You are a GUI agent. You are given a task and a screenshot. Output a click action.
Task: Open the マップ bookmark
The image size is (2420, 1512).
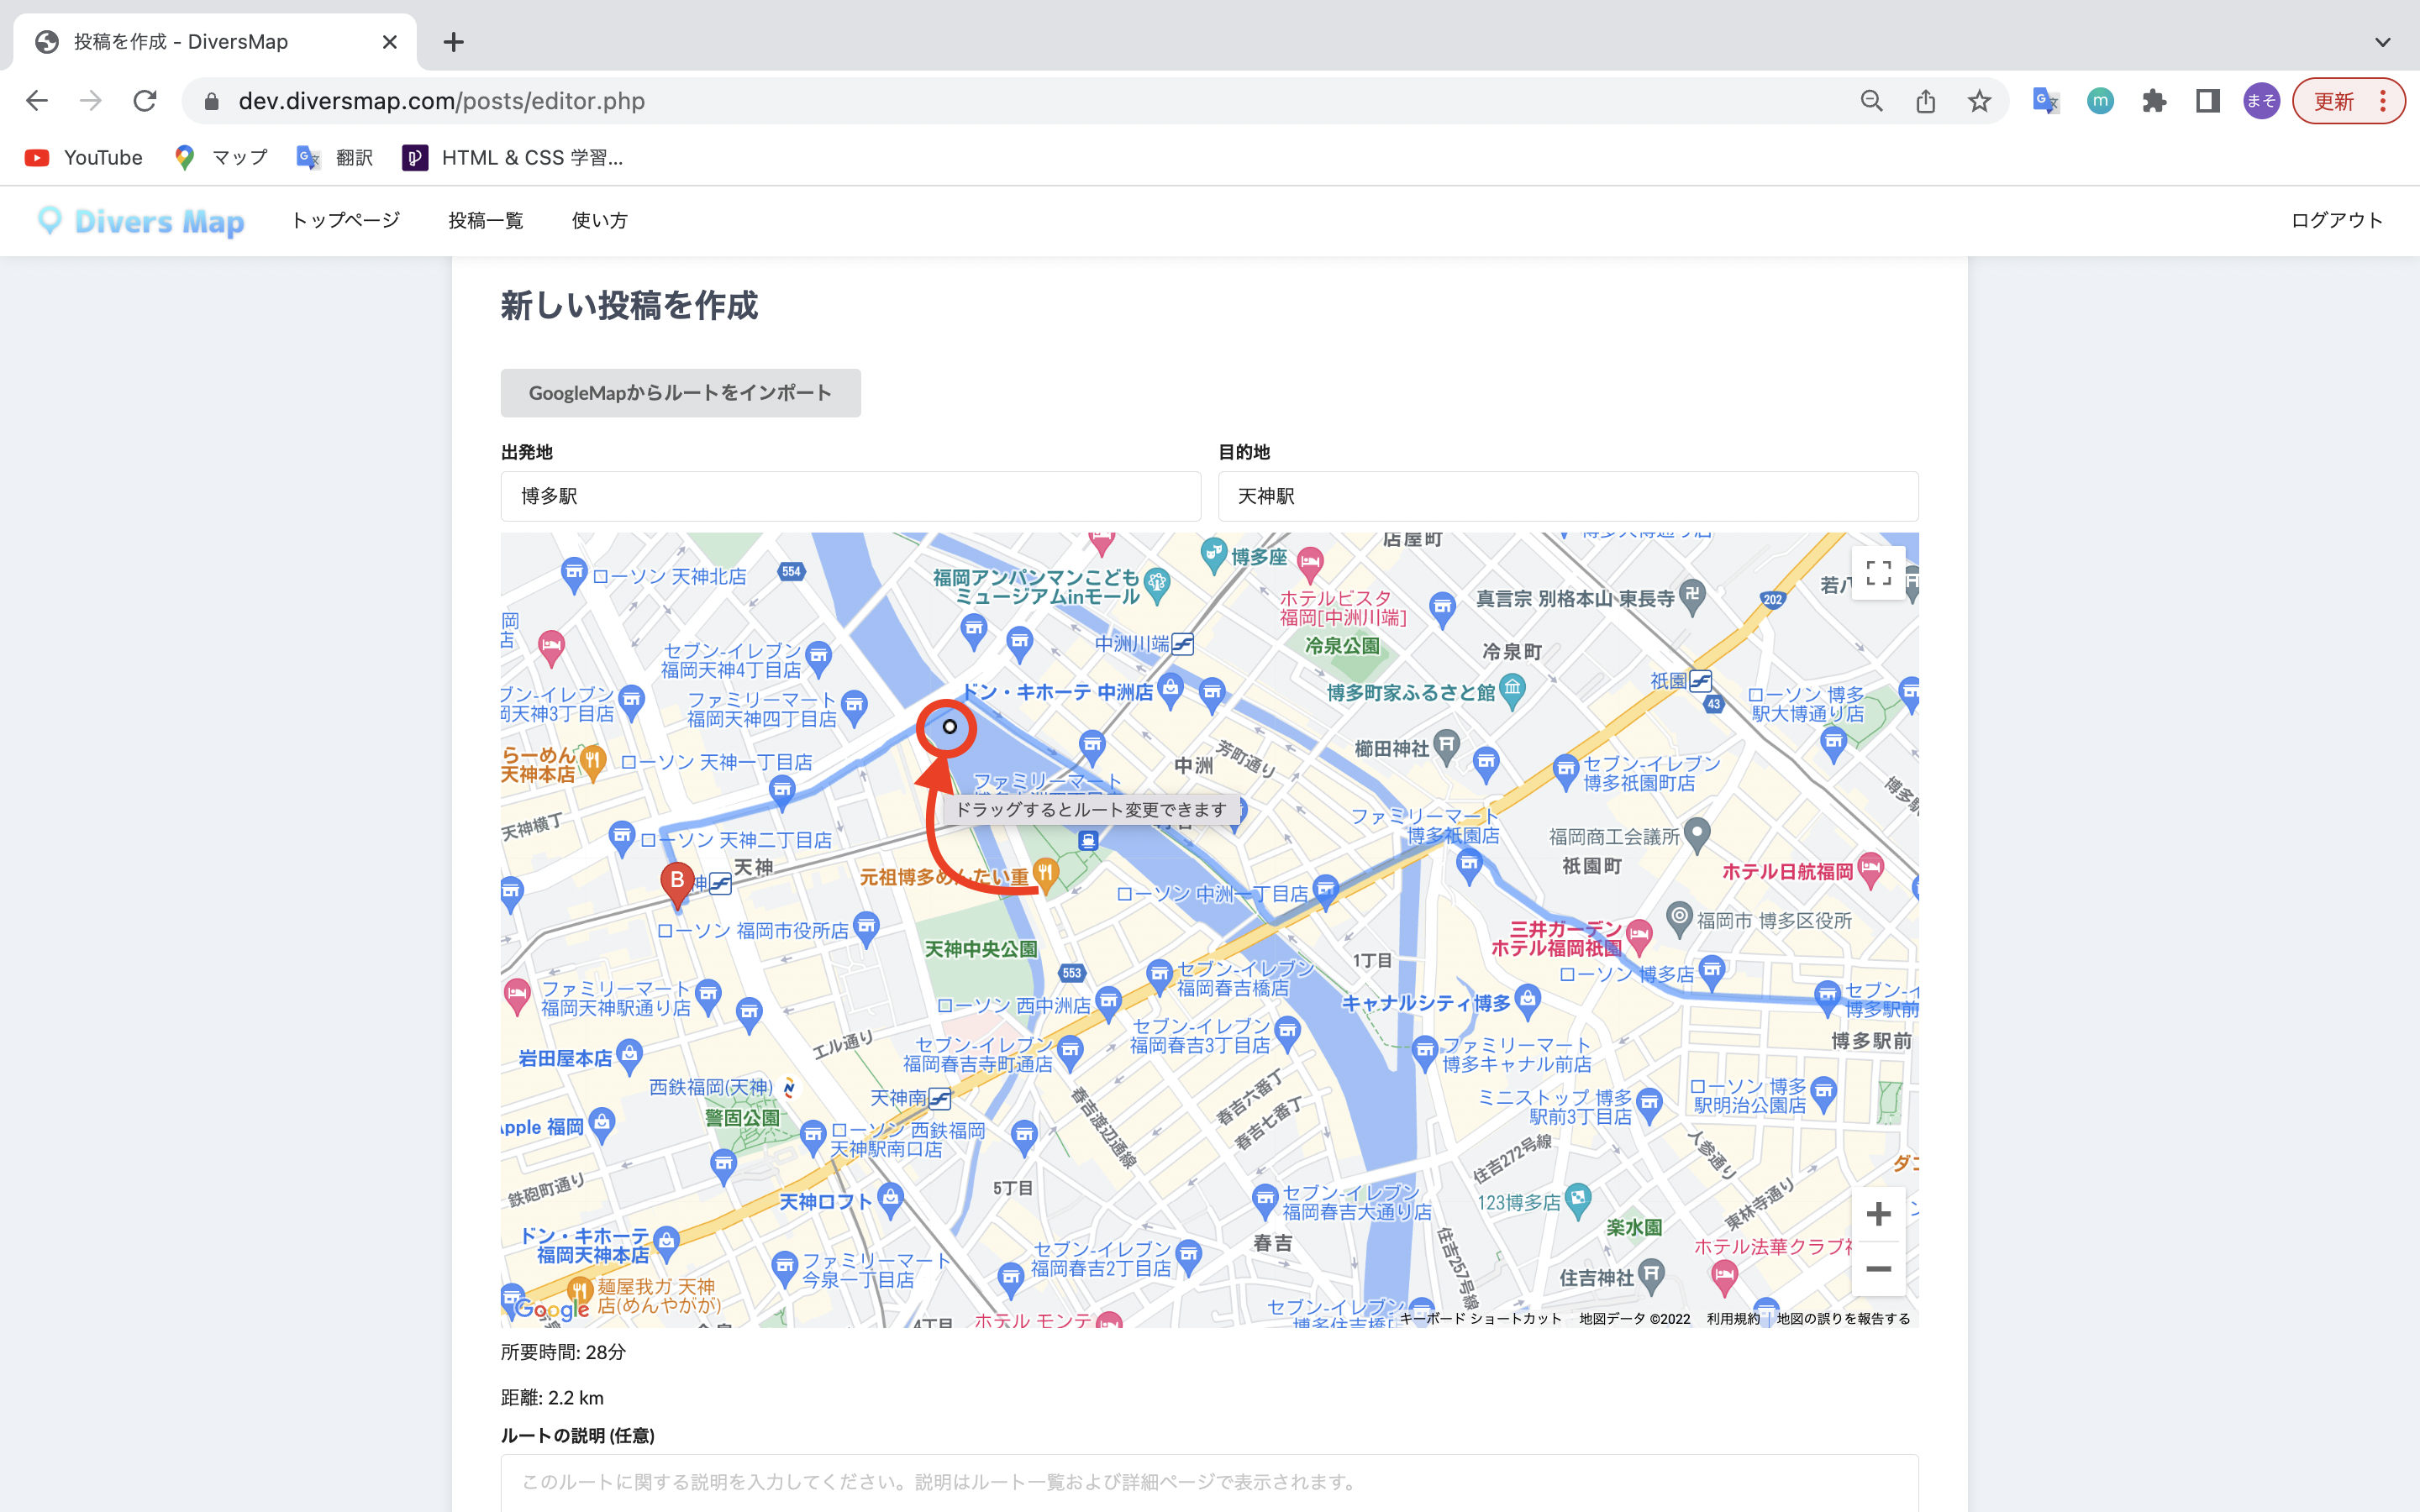coord(221,157)
